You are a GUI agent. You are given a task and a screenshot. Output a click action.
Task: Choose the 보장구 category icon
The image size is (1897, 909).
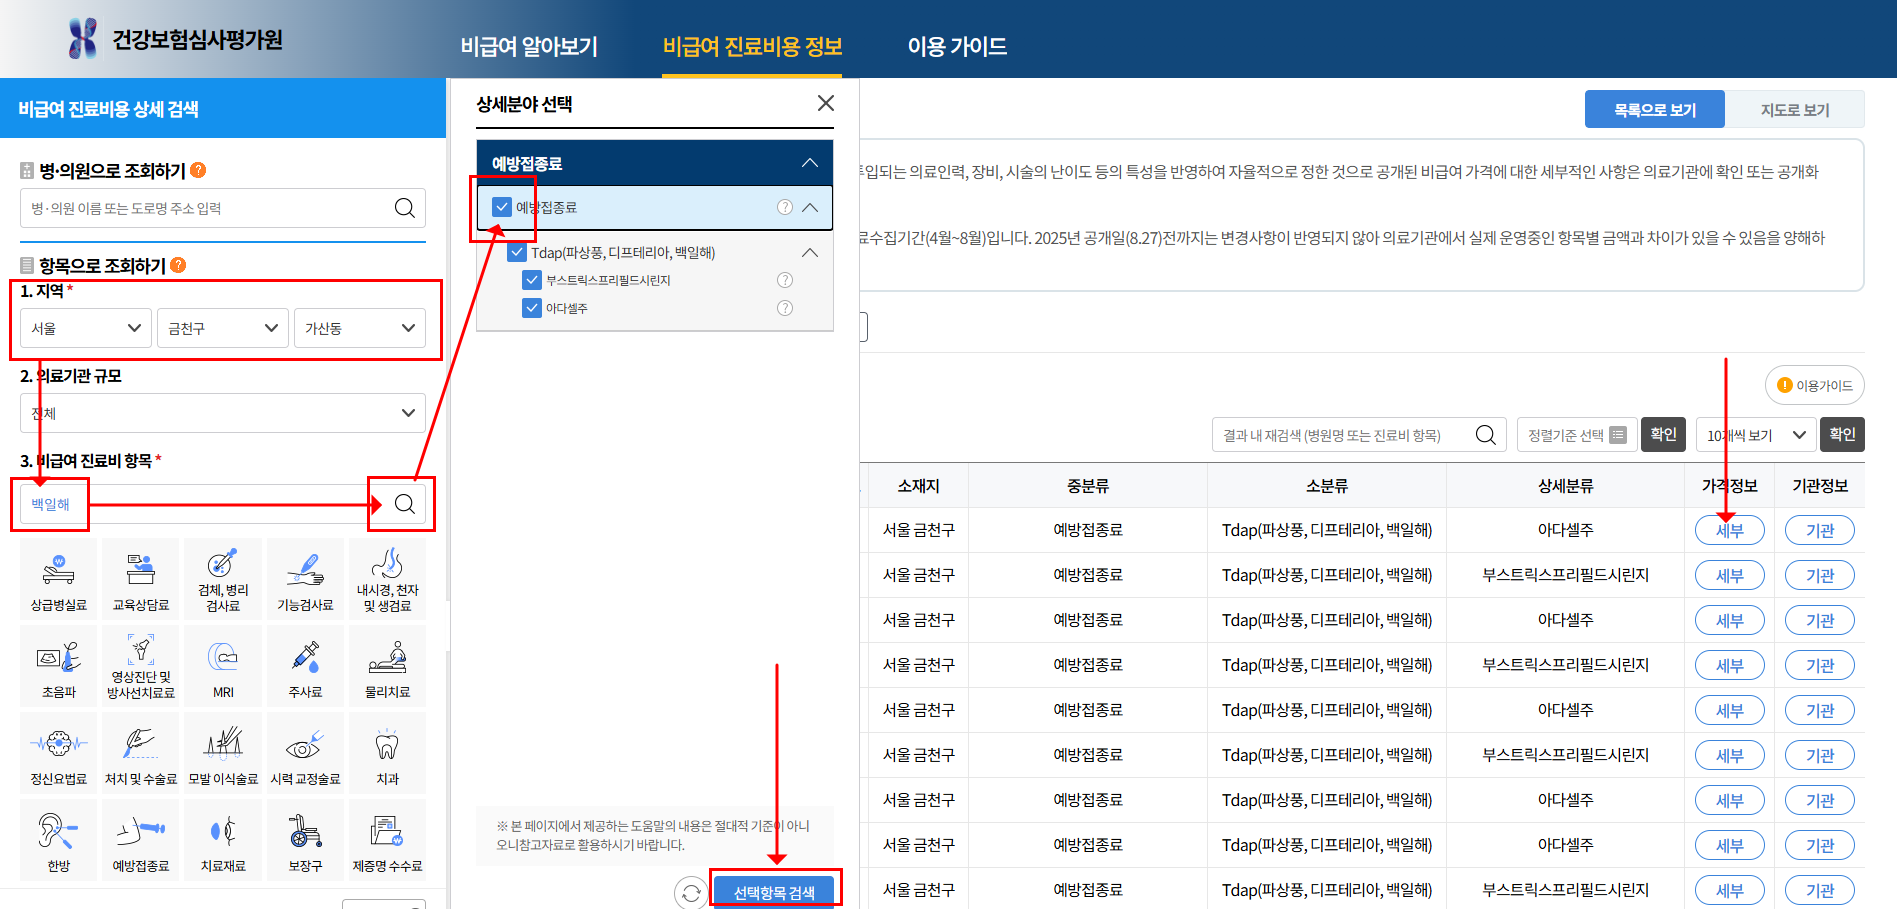[305, 840]
